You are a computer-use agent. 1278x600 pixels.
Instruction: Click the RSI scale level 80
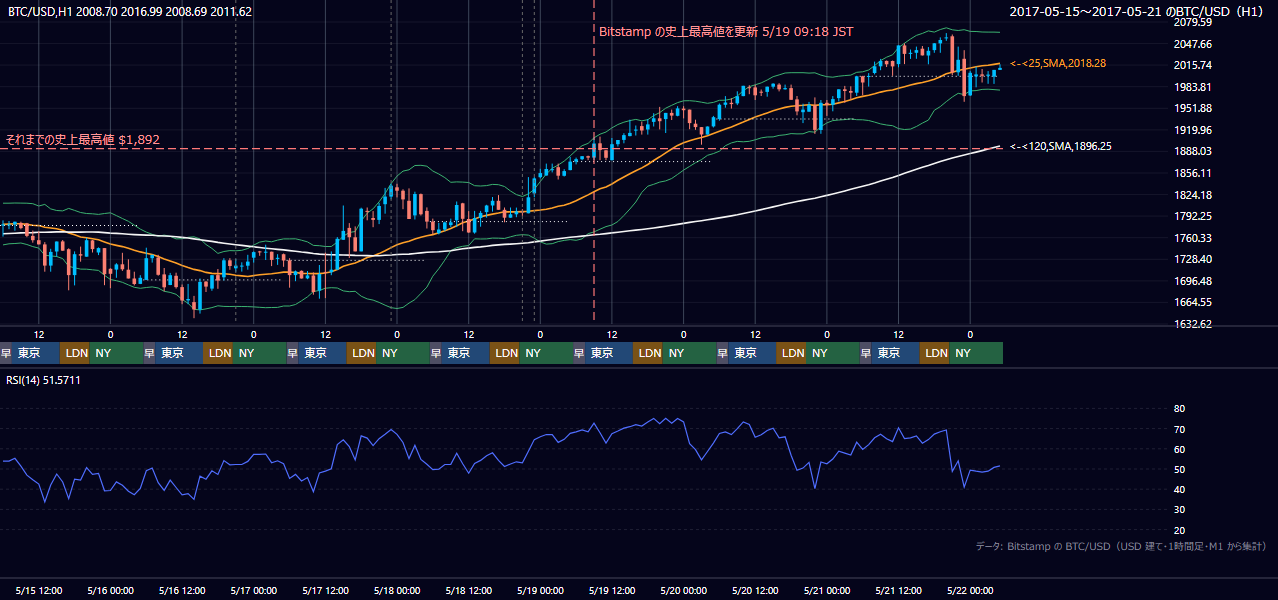point(1179,409)
